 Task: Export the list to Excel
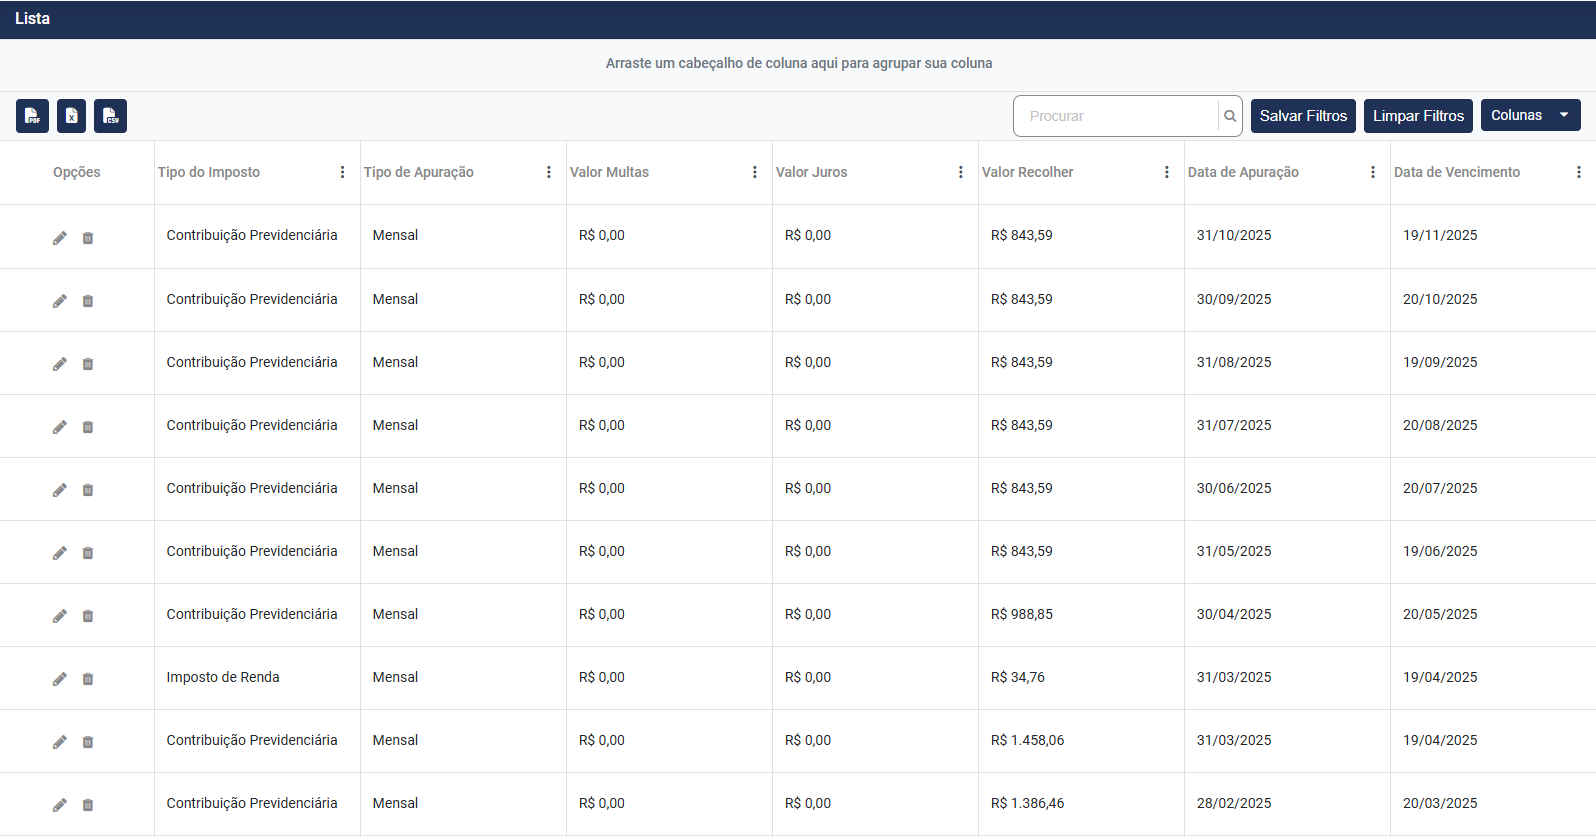pyautogui.click(x=71, y=116)
